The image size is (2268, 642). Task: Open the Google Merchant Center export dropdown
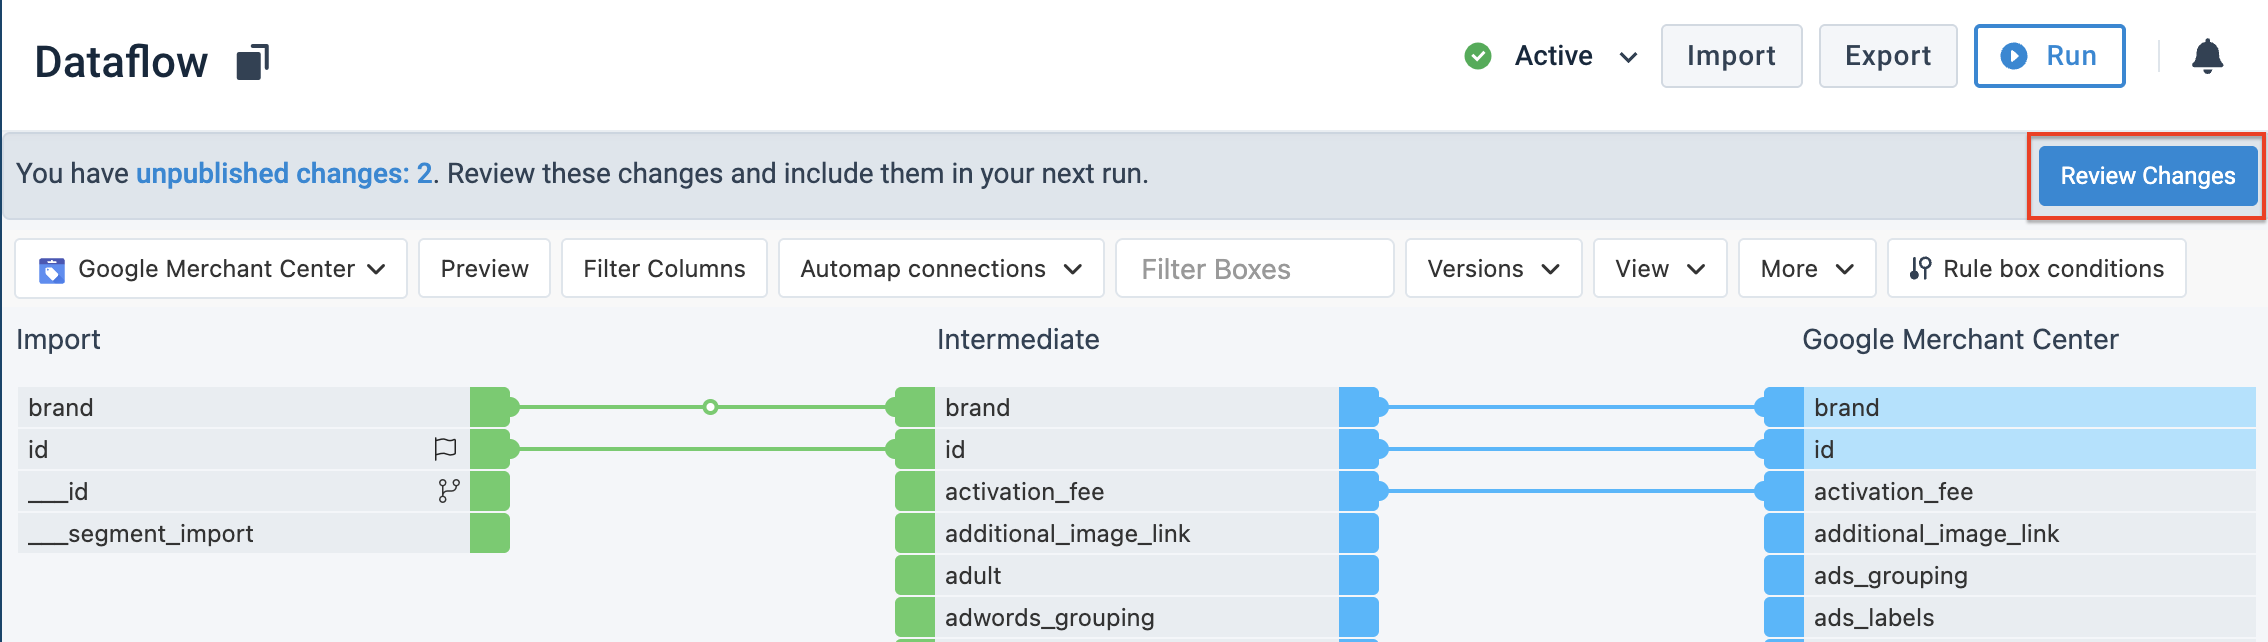(211, 268)
